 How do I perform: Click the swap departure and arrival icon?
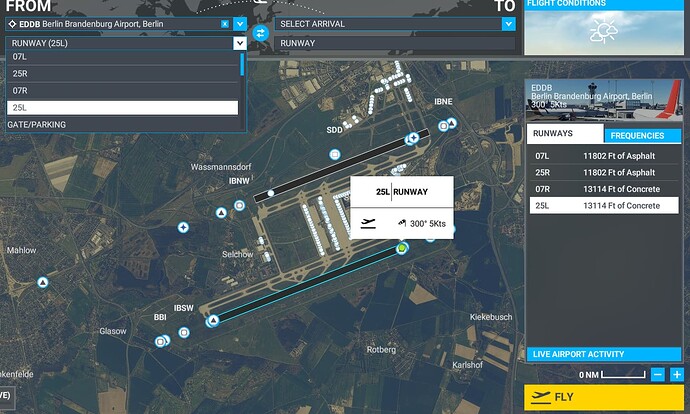point(261,33)
